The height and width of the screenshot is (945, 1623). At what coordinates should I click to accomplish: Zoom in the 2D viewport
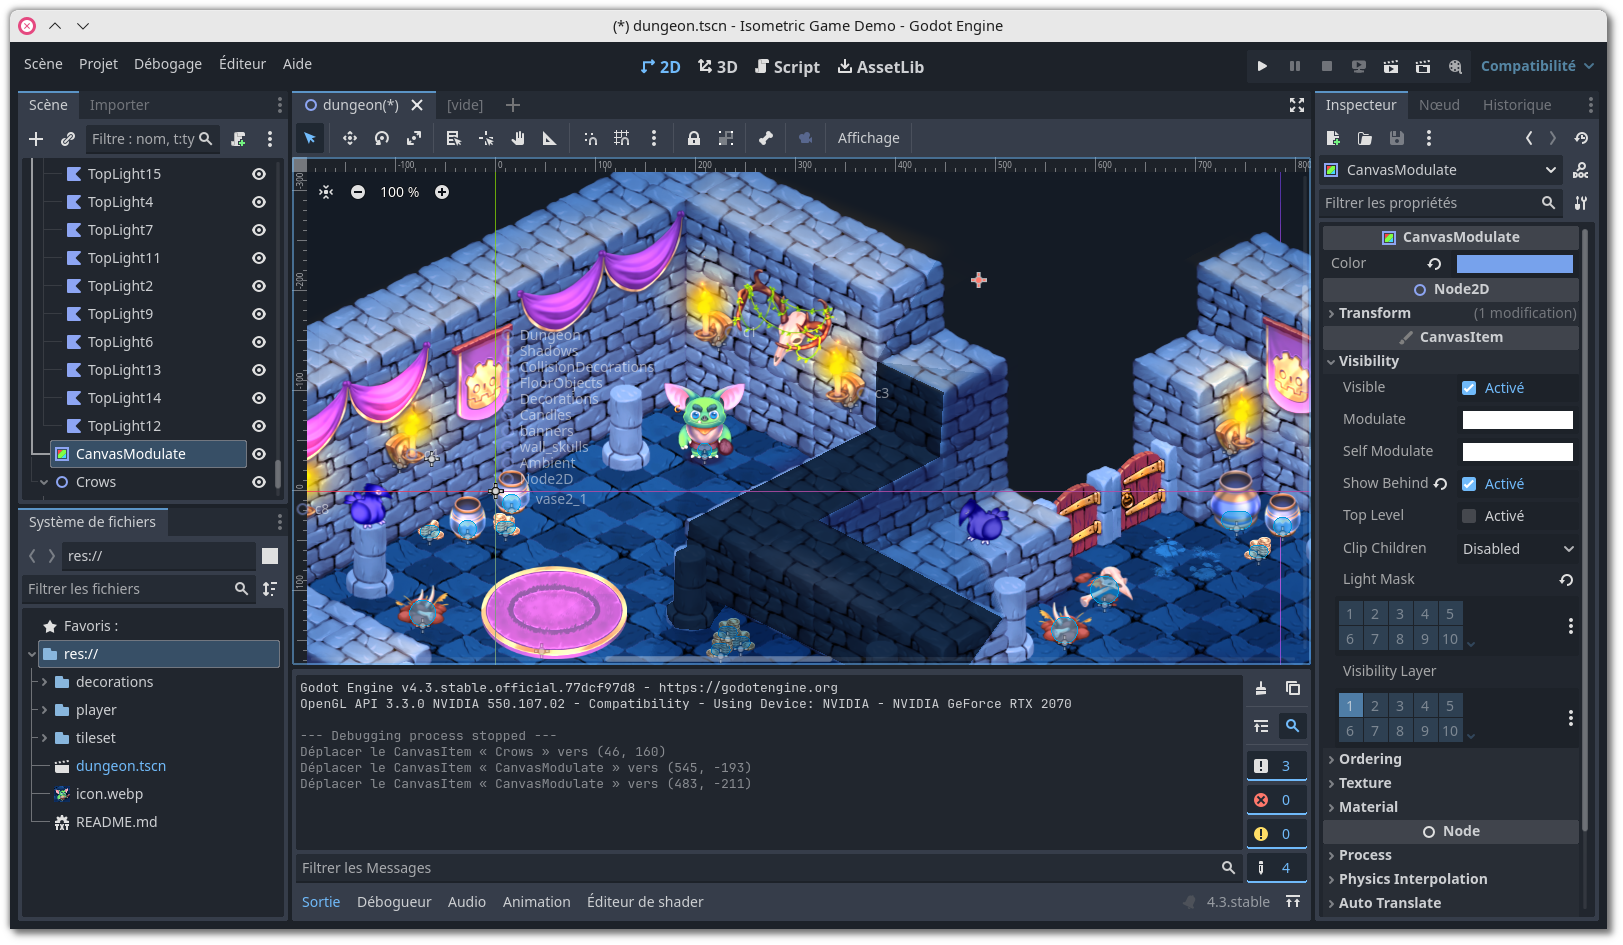(442, 192)
